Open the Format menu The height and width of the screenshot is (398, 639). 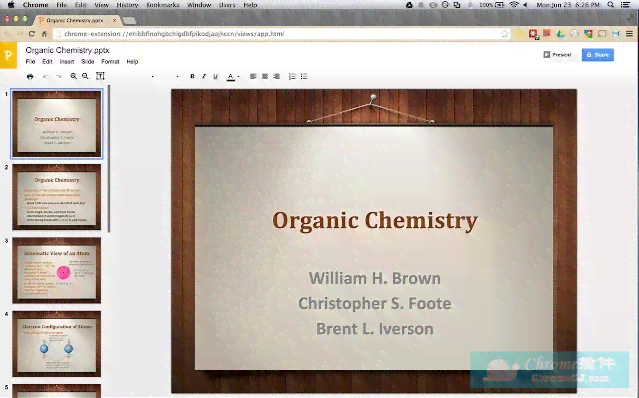(110, 62)
